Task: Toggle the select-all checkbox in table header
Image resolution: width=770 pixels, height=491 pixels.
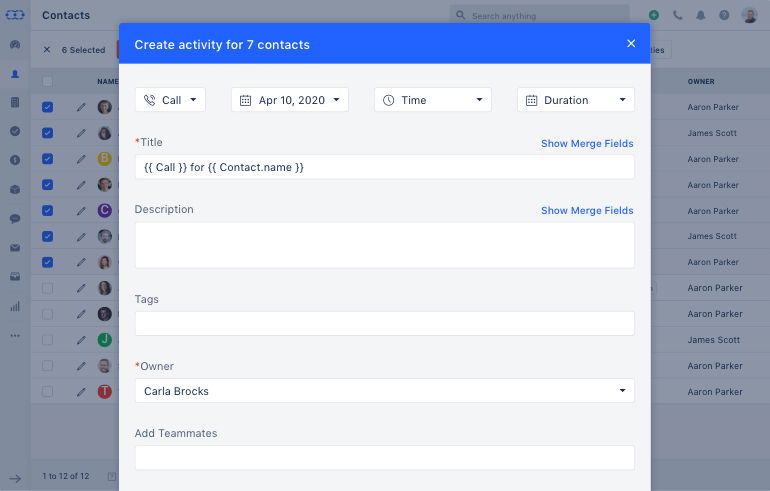Action: click(48, 82)
